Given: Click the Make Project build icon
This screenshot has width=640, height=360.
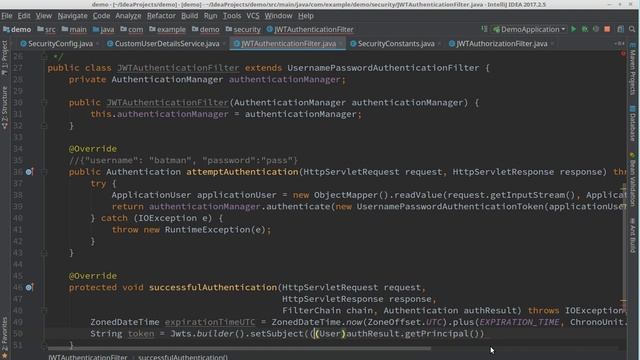Looking at the screenshot, I should tap(484, 29).
